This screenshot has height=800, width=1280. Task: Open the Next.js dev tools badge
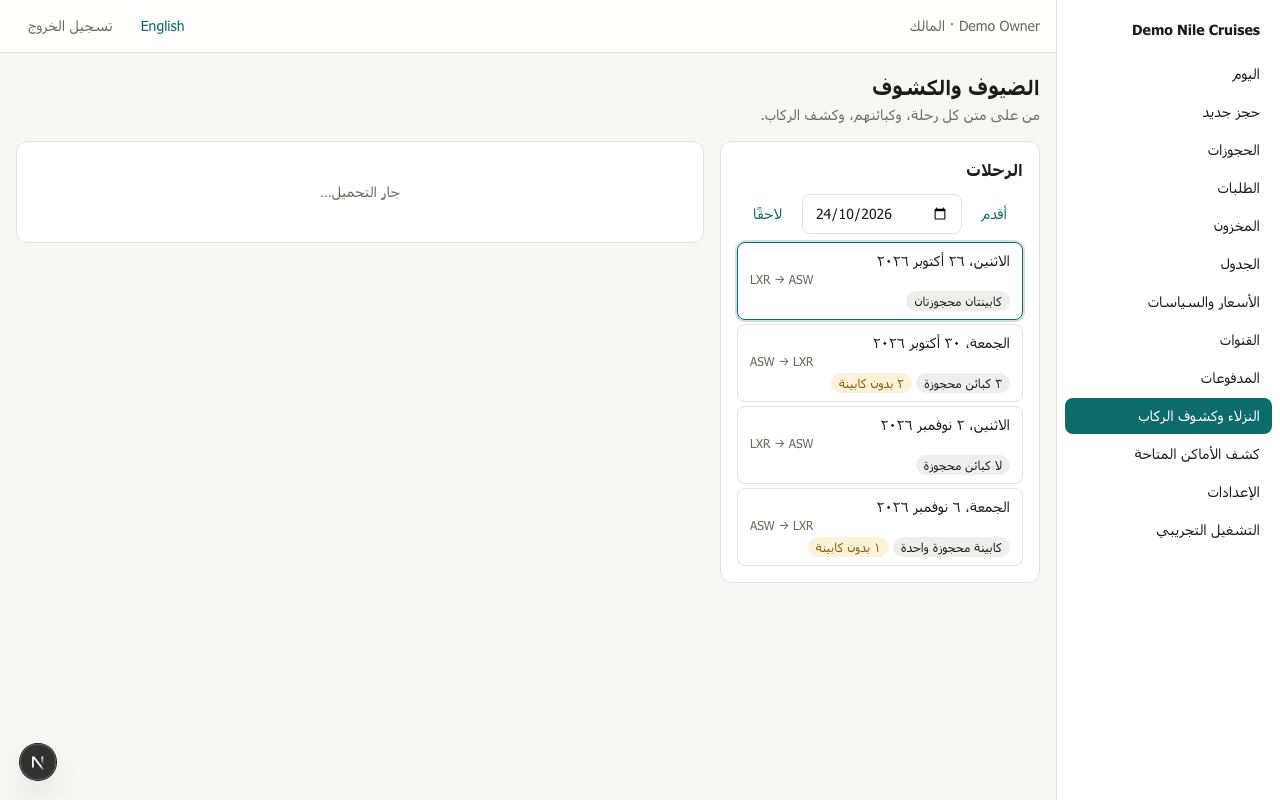click(x=38, y=762)
